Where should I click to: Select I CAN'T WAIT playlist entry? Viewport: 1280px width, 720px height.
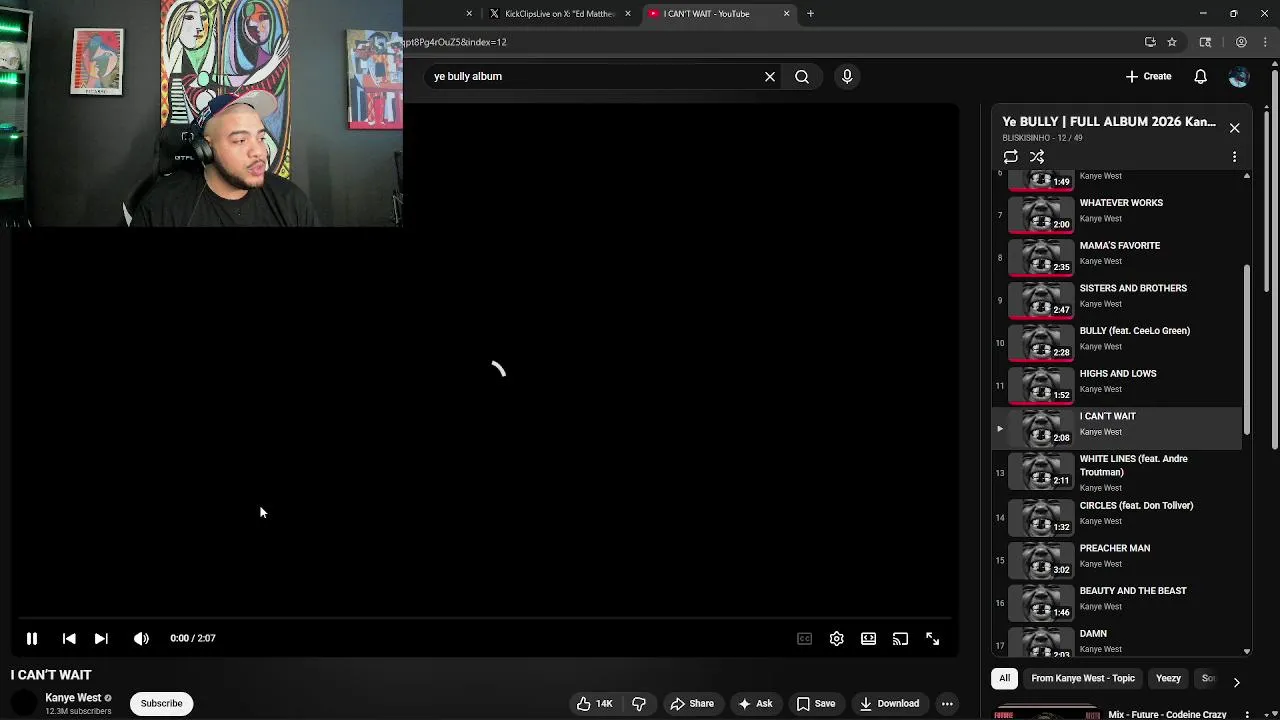point(1118,427)
